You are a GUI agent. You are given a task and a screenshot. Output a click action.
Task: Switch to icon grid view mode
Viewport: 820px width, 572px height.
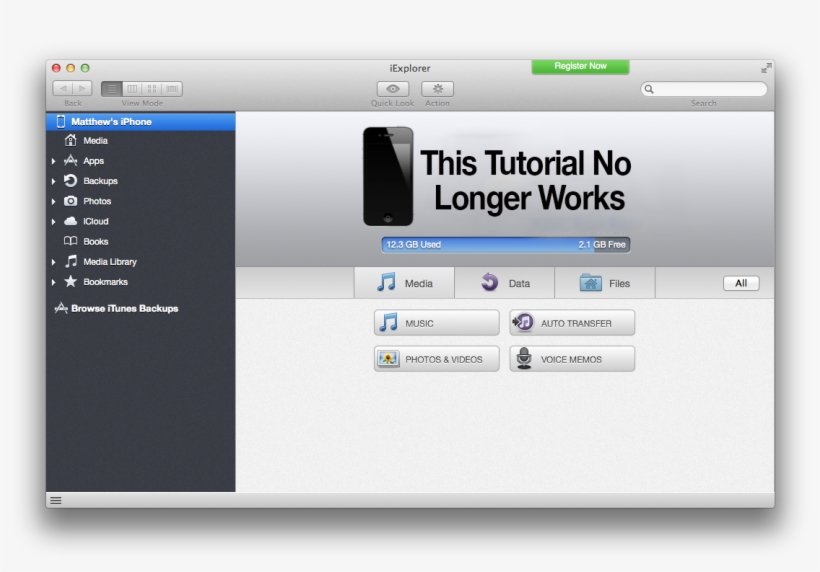click(152, 89)
